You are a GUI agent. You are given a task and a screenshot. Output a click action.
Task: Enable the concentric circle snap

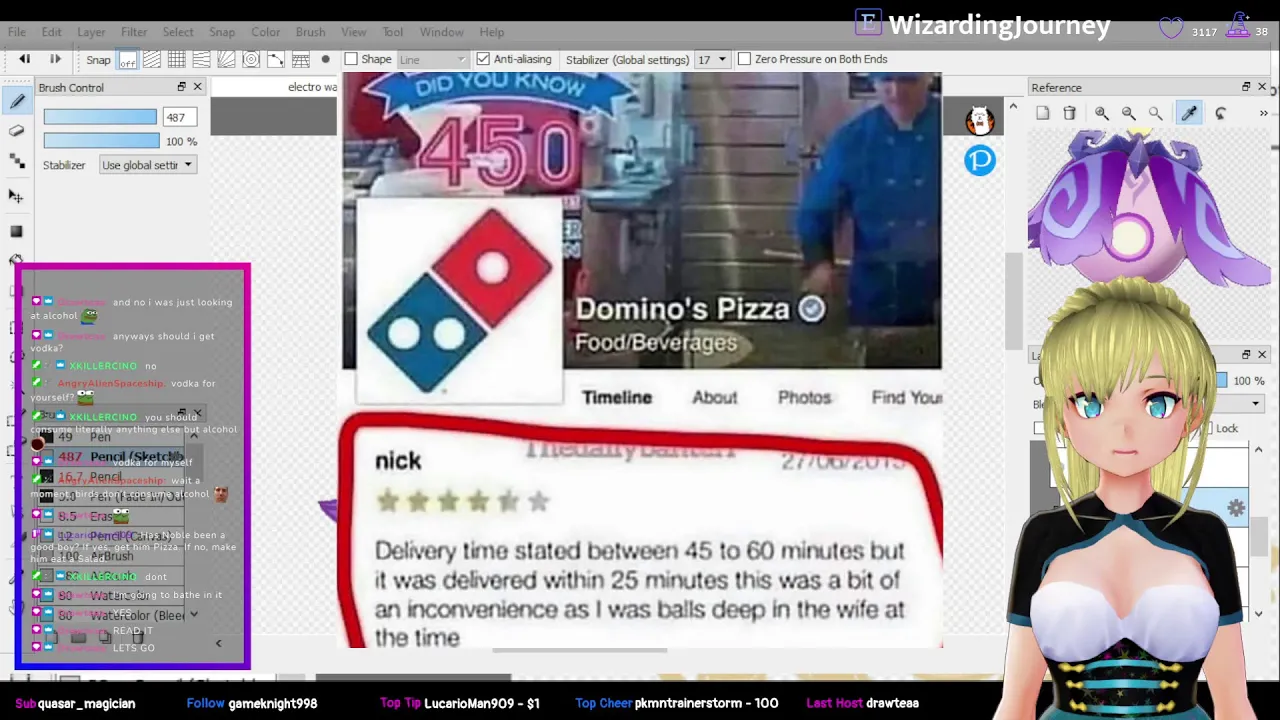(x=251, y=60)
